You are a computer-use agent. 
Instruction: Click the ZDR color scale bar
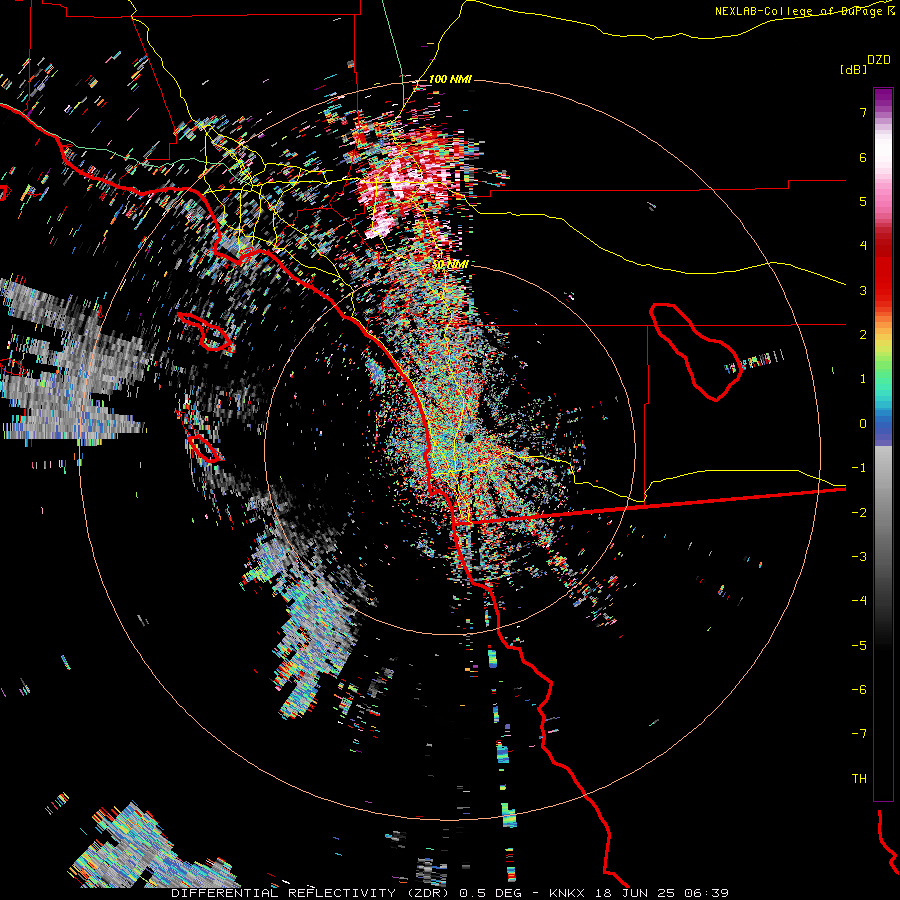pos(883,444)
